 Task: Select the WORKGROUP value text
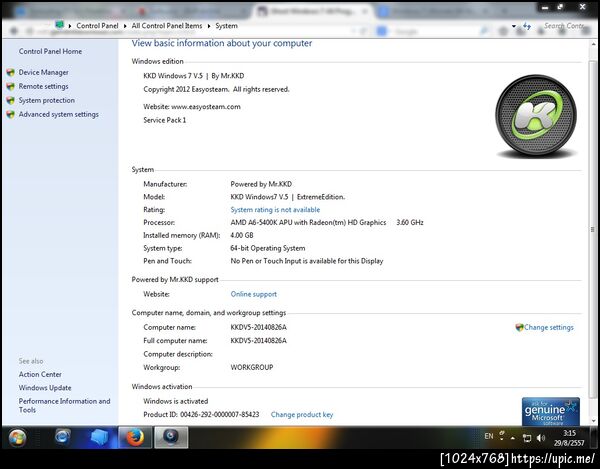252,367
